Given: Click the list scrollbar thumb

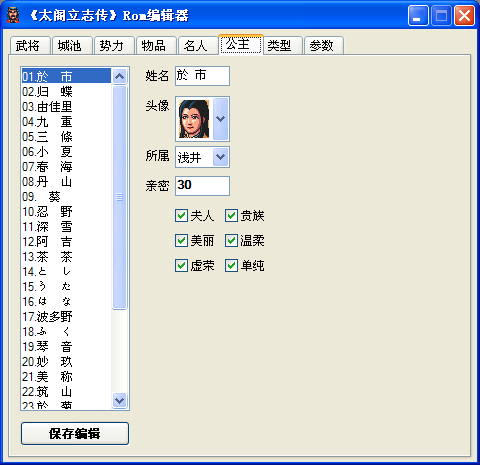Looking at the screenshot, I should point(119,197).
